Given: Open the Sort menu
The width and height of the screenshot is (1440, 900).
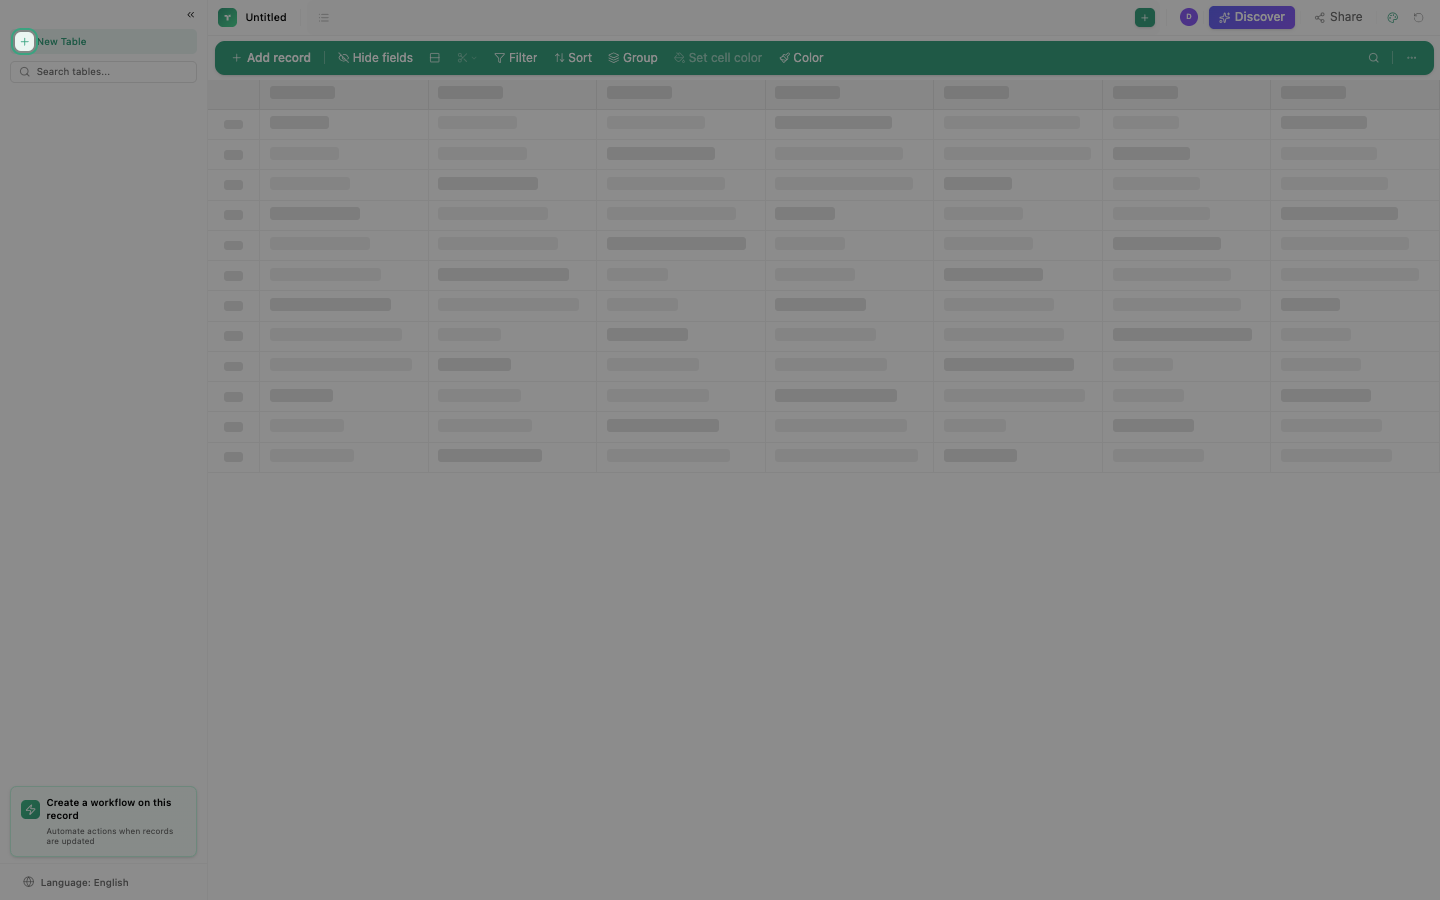Looking at the screenshot, I should pyautogui.click(x=573, y=58).
